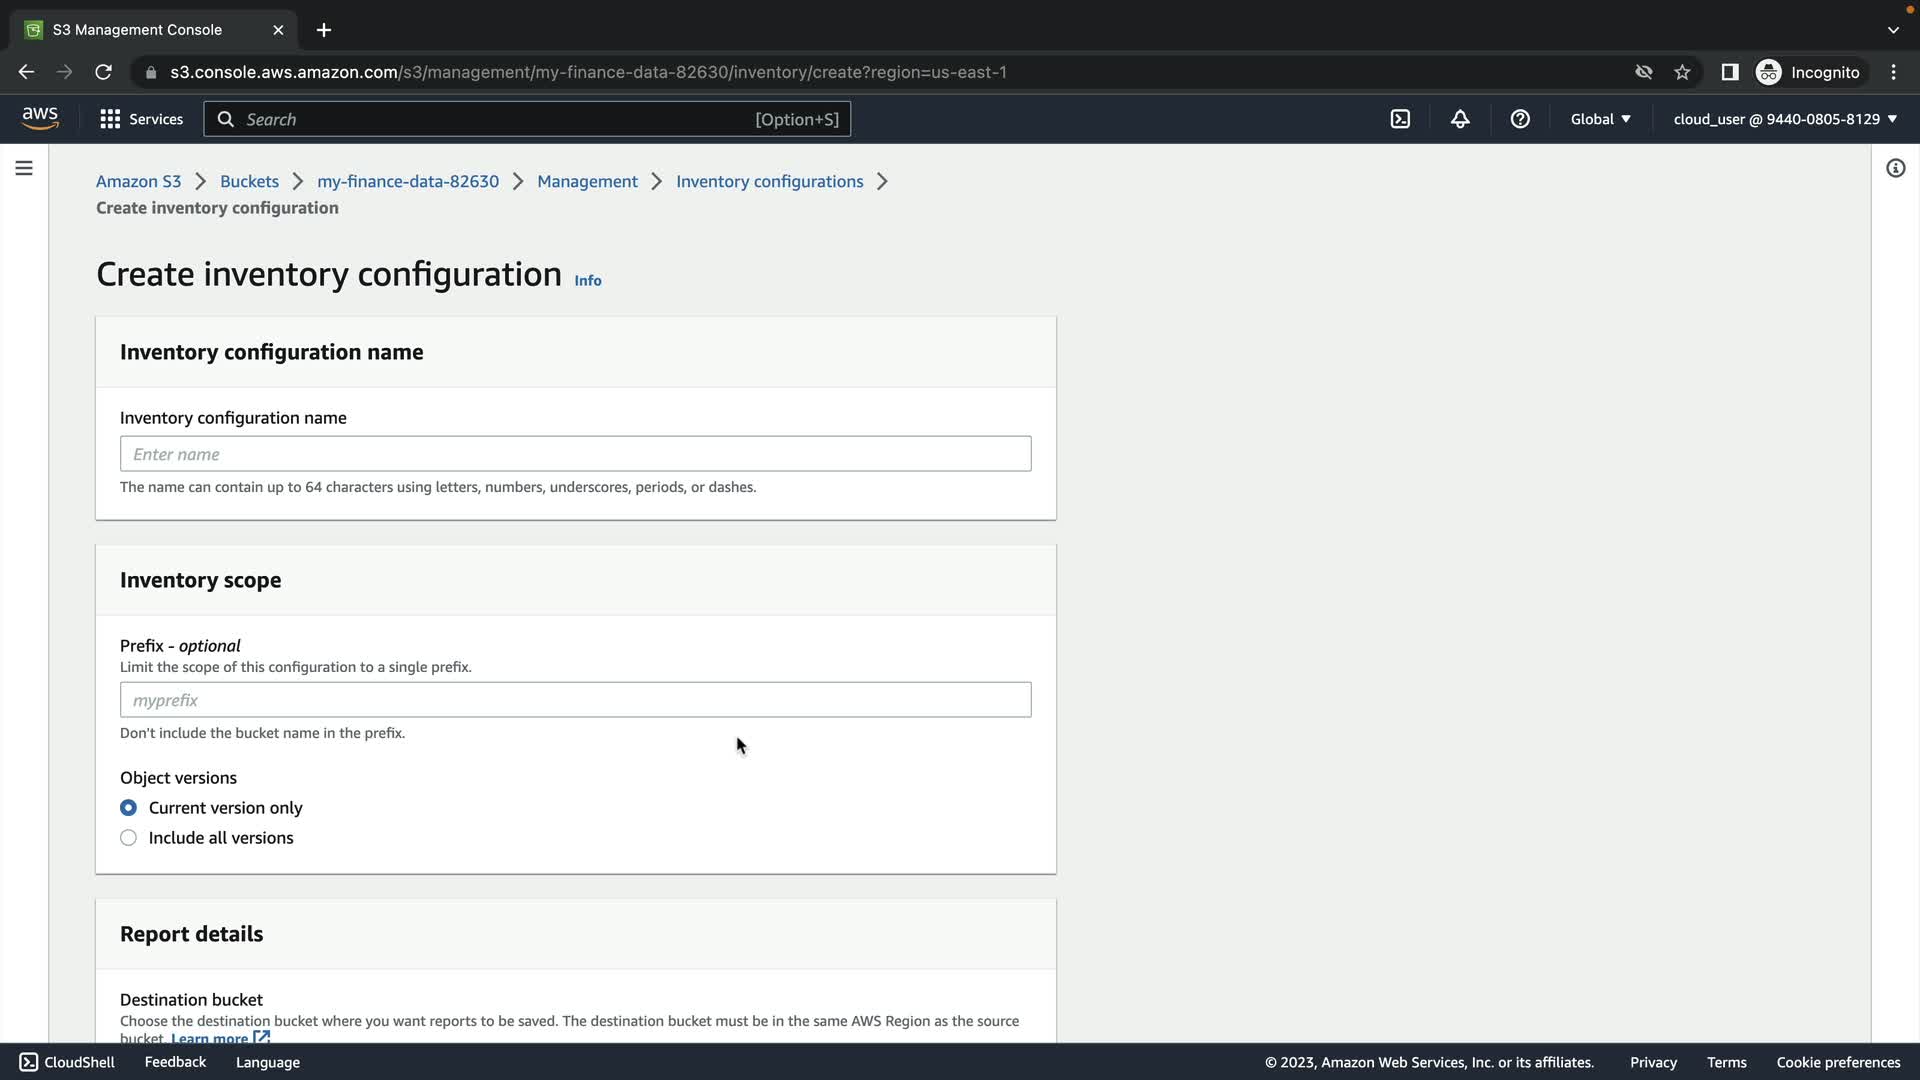Open the info panel icon at right
1920x1080 pixels.
[1895, 168]
